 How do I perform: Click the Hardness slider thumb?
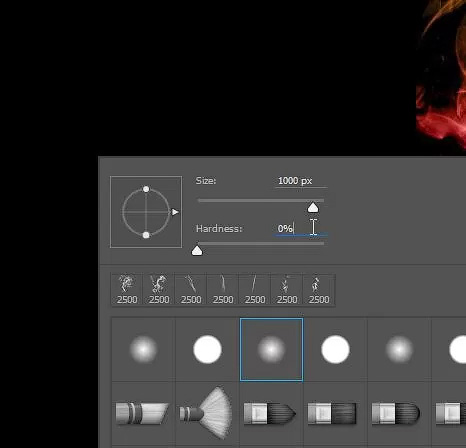coord(197,250)
